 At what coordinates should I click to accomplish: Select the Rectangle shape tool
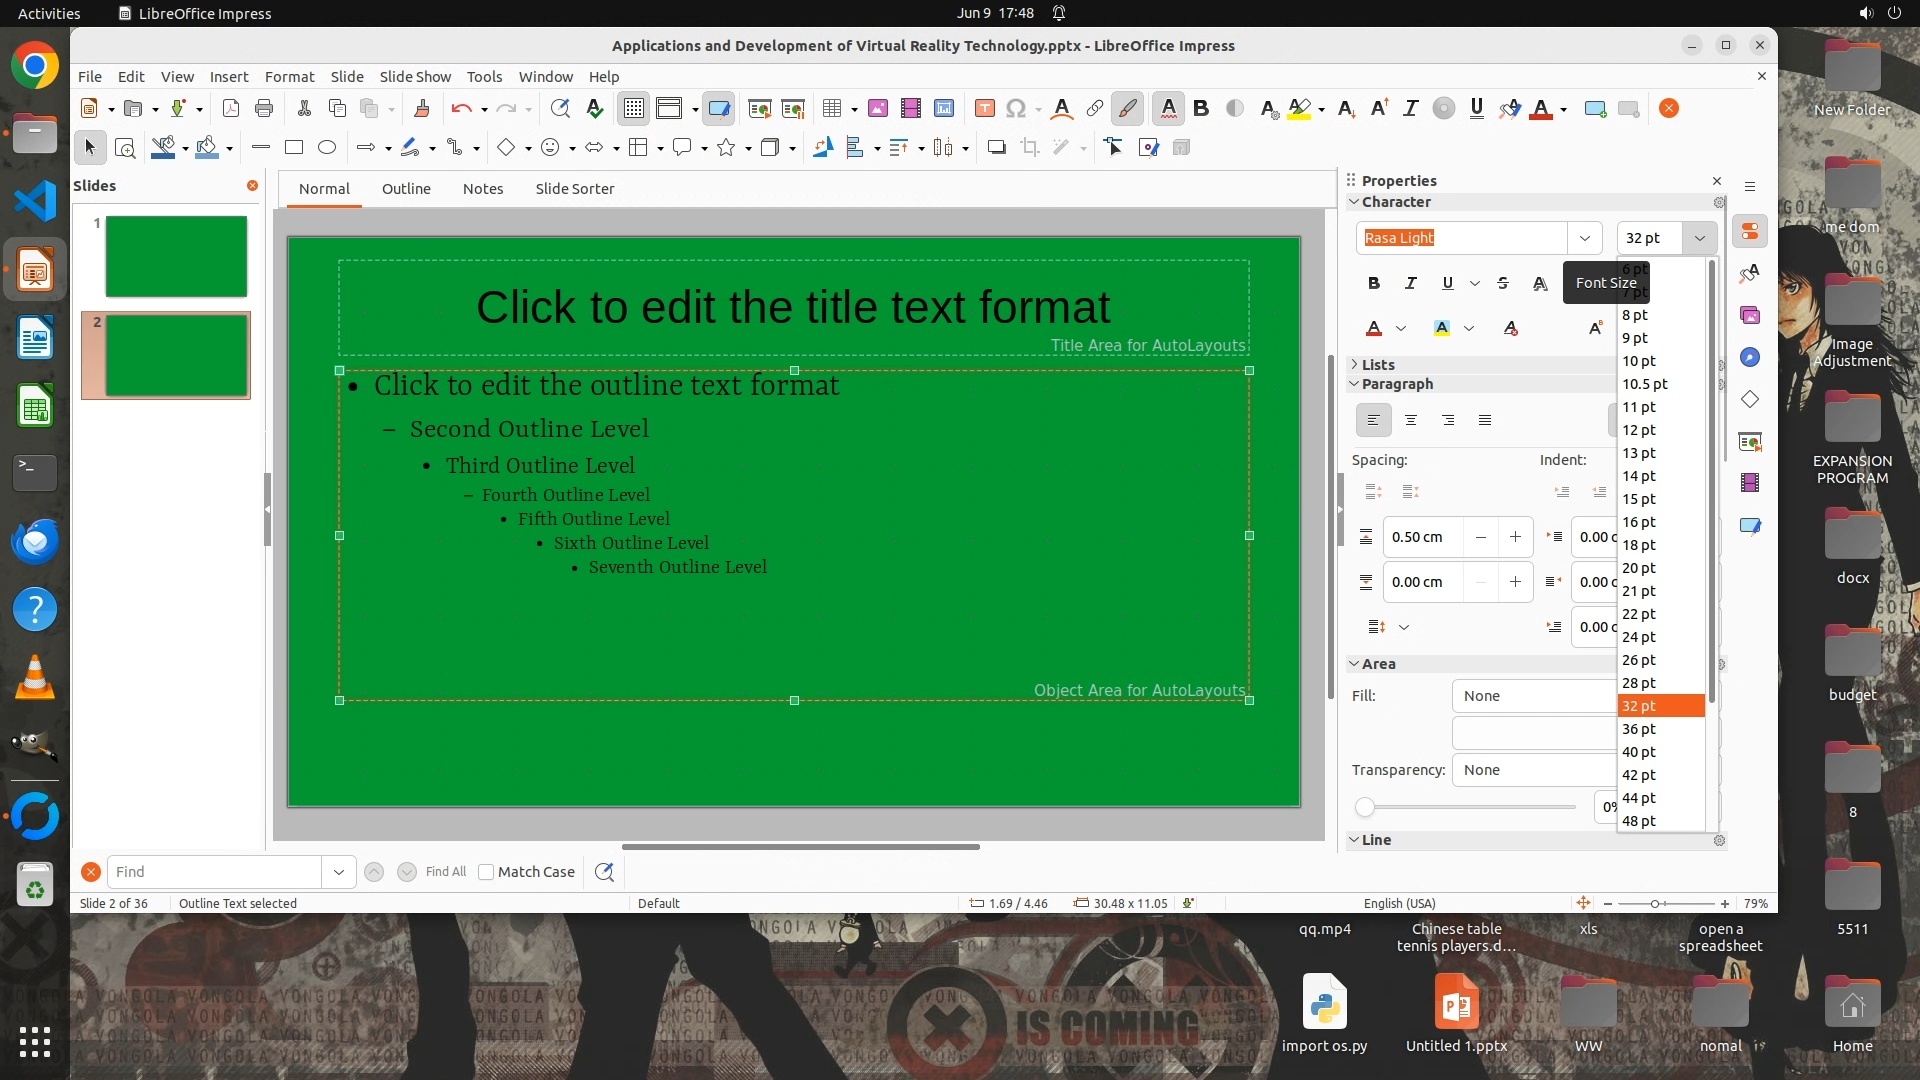(x=294, y=148)
